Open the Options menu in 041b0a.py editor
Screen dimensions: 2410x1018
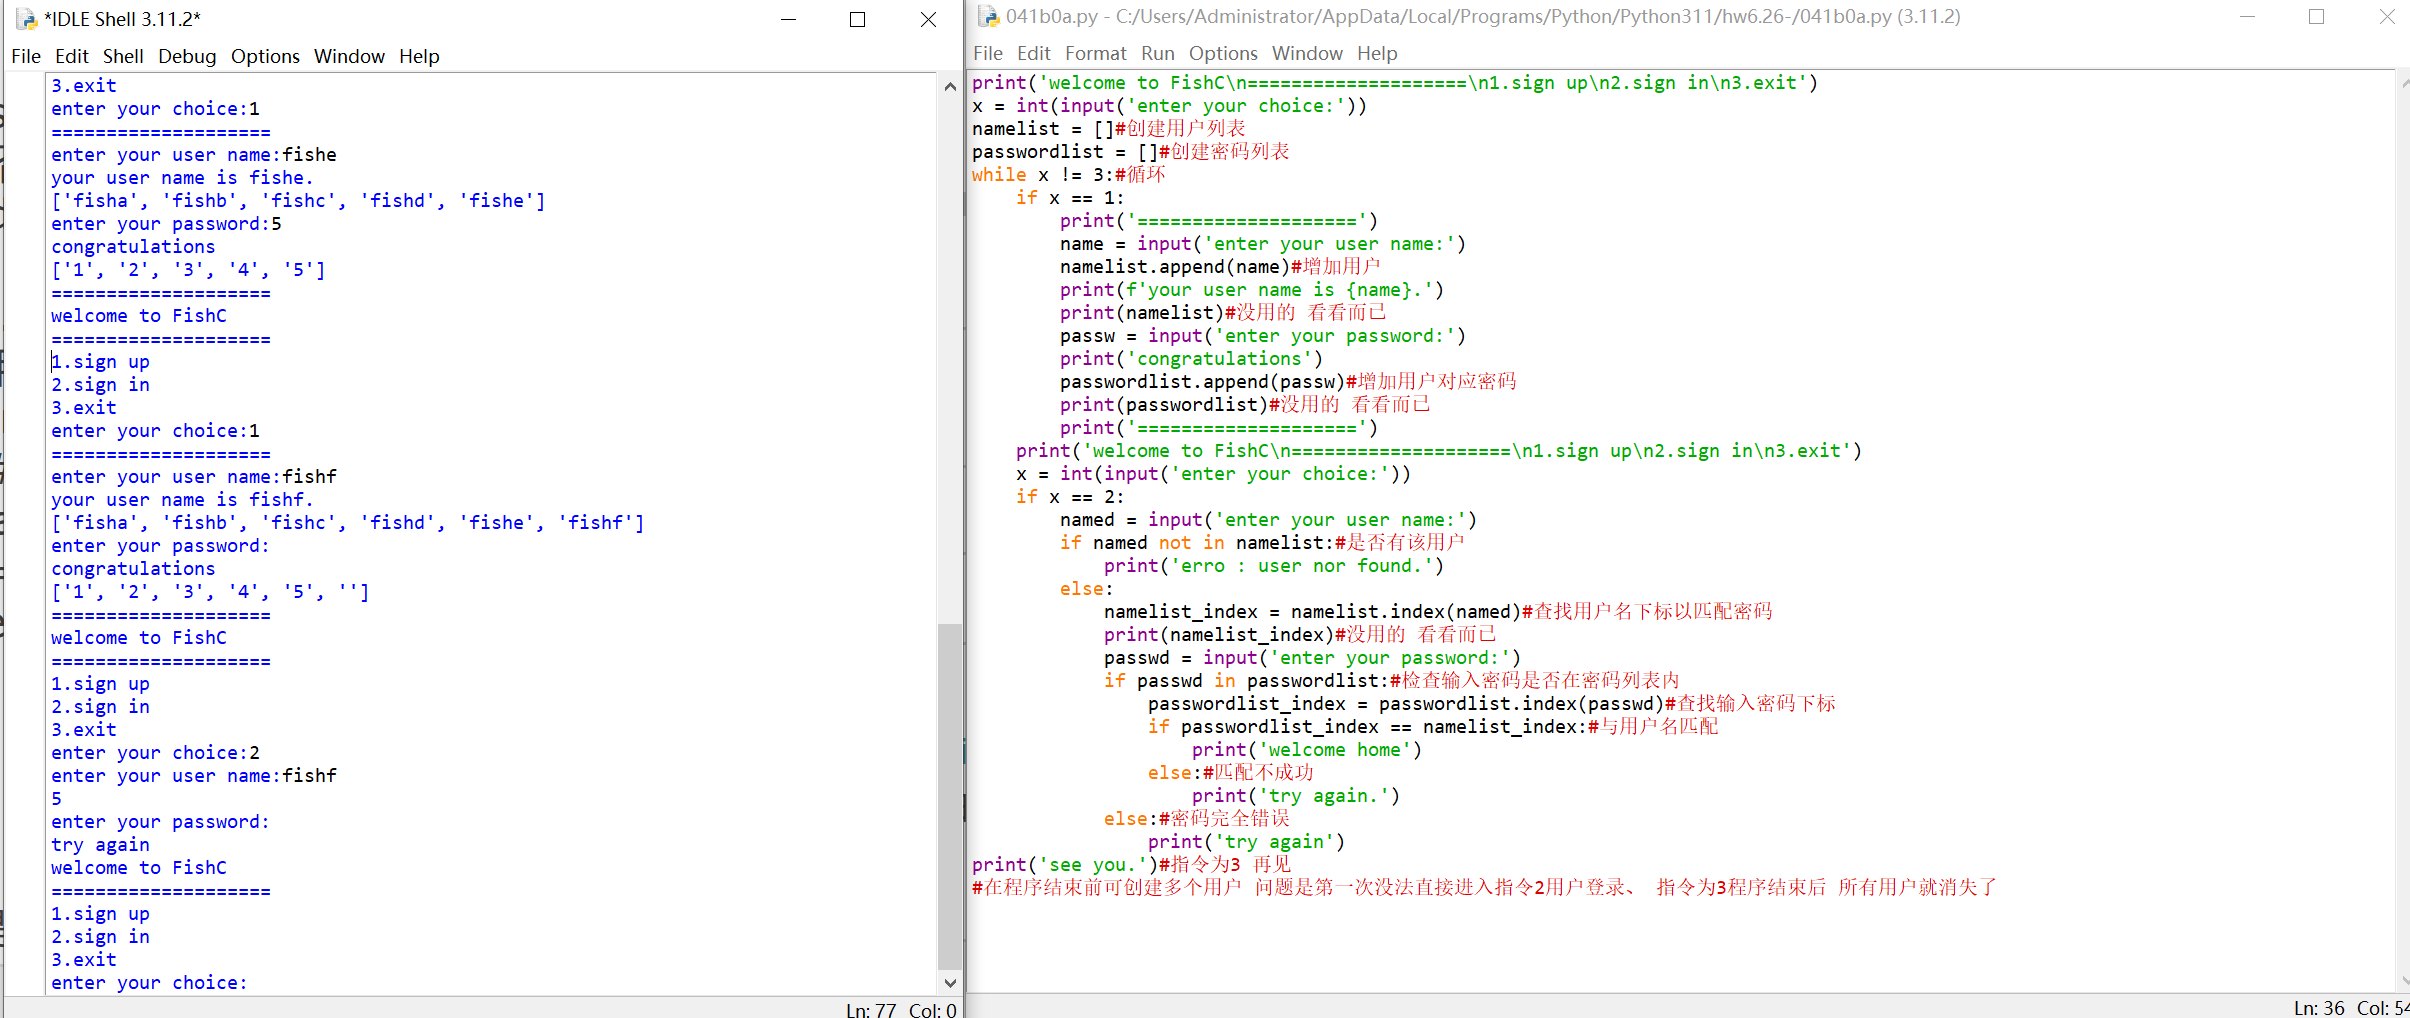pos(1223,53)
